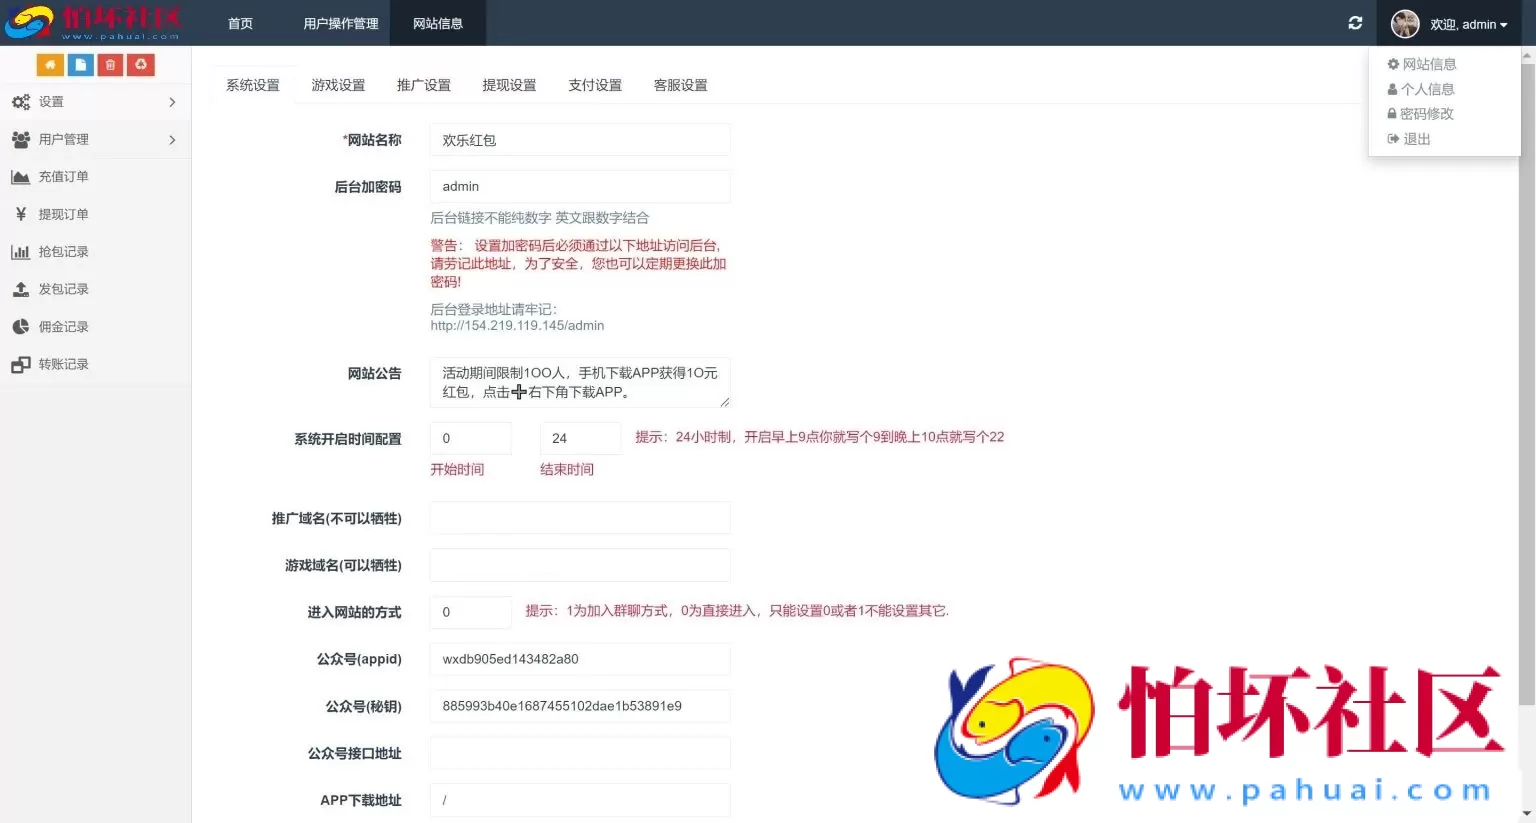
Task: Expand the 设置 sidebar section chevron
Action: tap(171, 101)
